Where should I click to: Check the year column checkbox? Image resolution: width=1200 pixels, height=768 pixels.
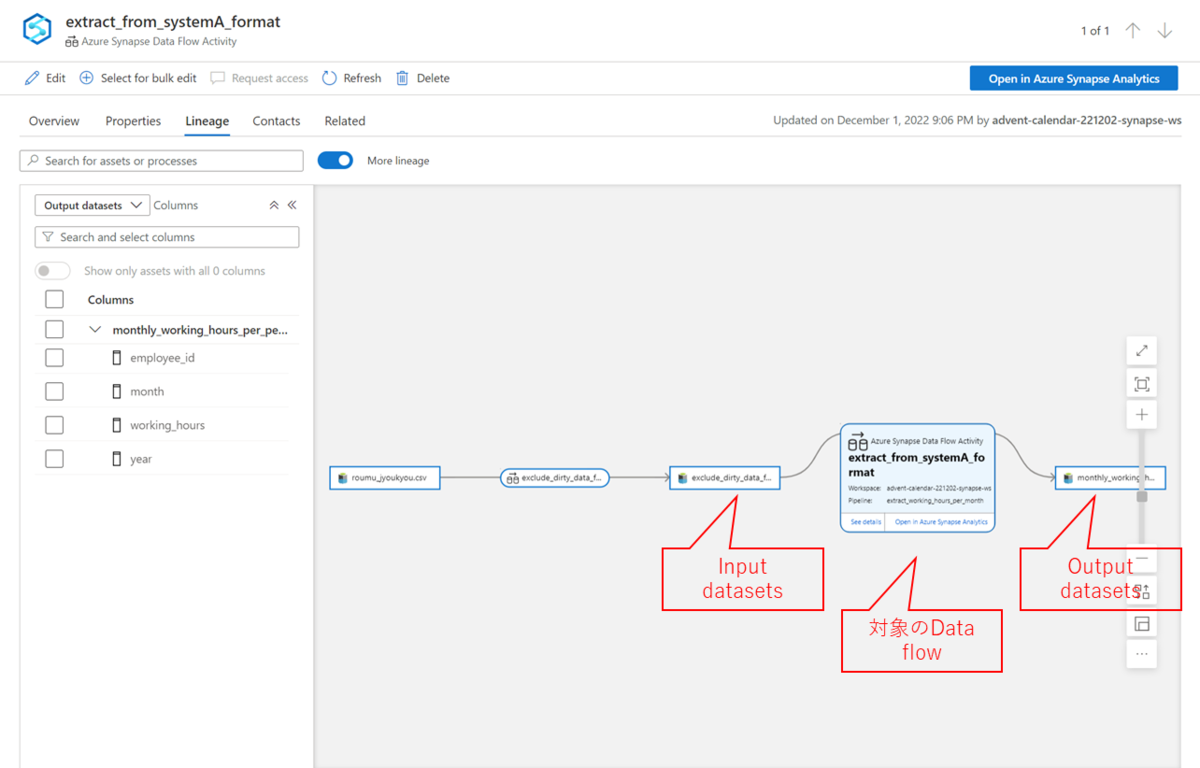click(x=54, y=459)
